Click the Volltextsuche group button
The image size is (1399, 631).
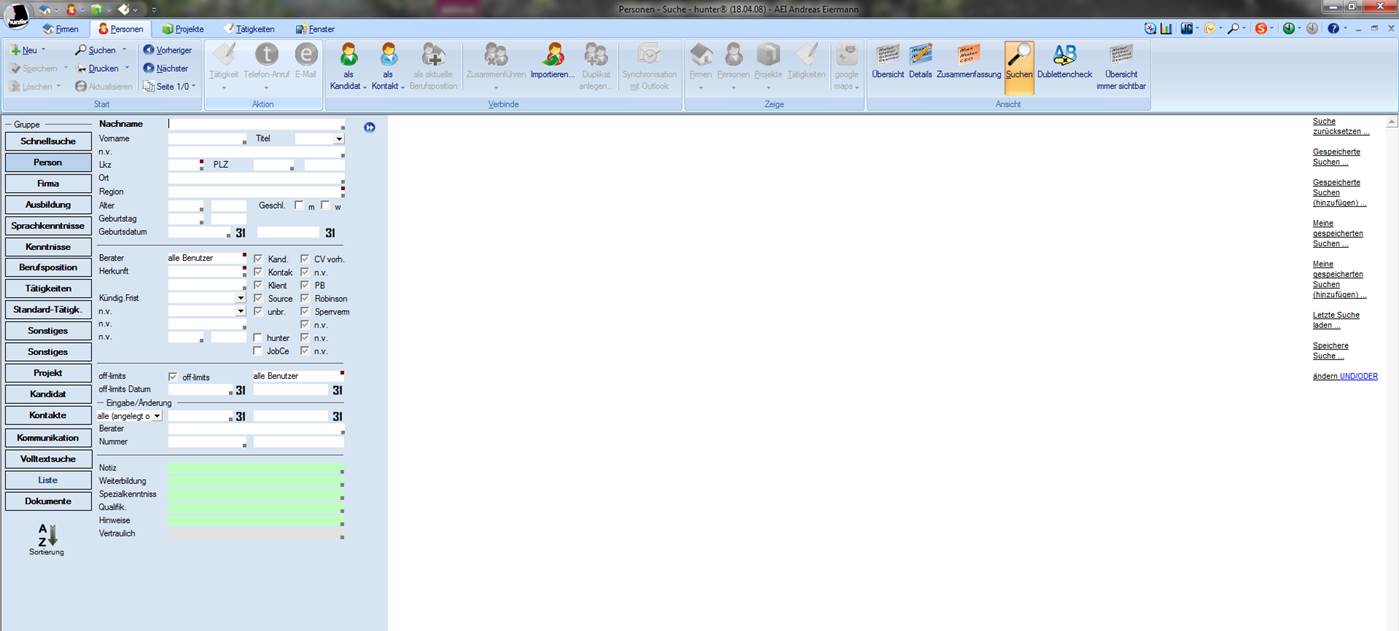point(48,459)
